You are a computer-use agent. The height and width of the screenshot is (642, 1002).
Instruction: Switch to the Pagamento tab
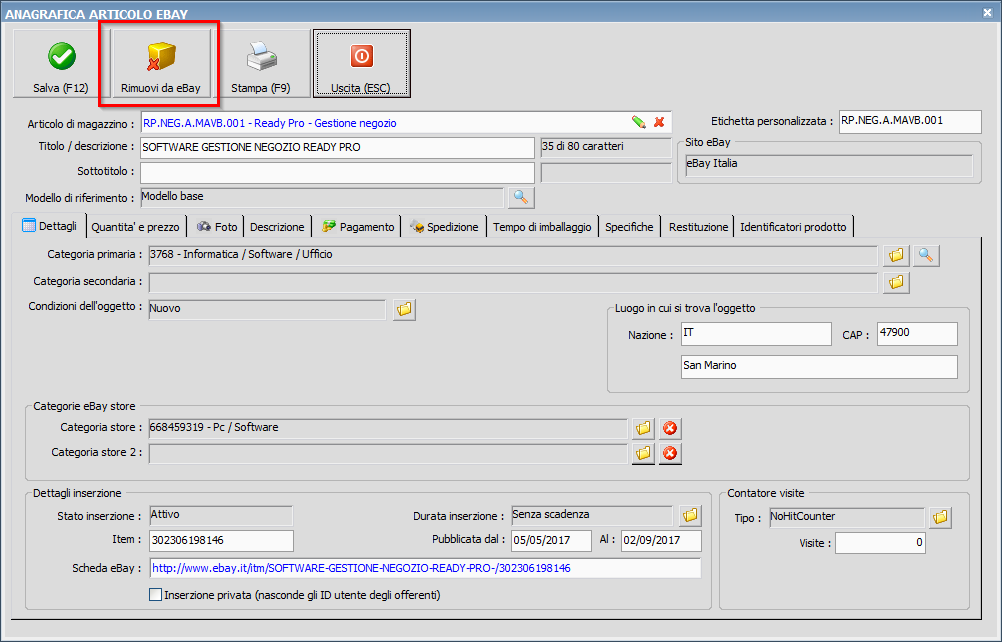(358, 227)
